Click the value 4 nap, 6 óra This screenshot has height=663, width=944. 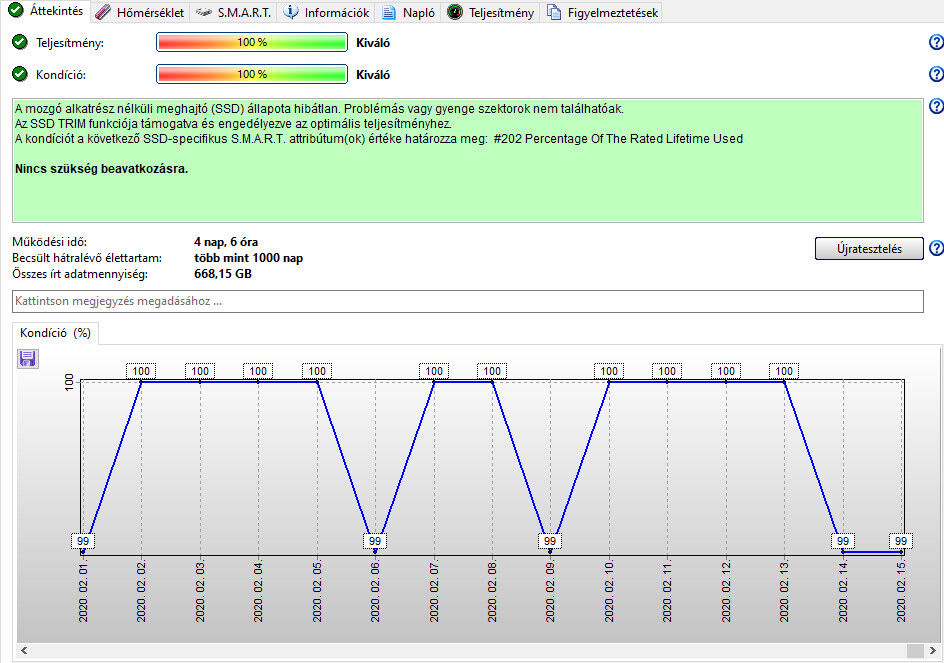pyautogui.click(x=226, y=242)
